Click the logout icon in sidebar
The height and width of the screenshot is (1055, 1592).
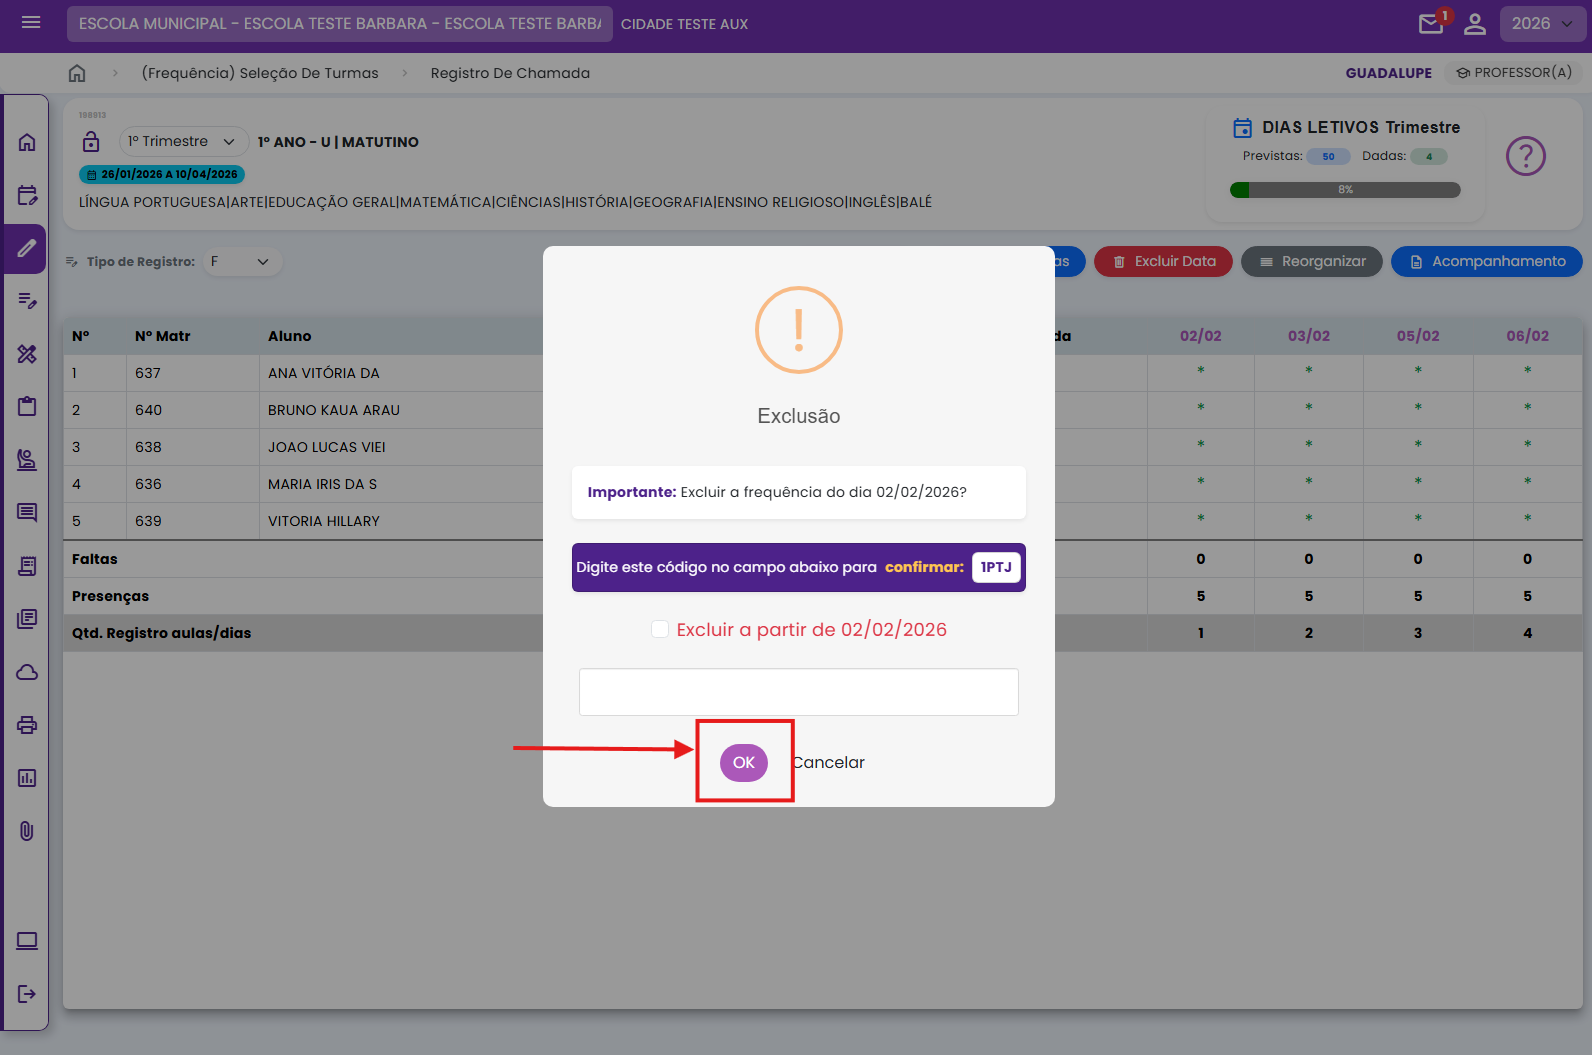coord(27,994)
